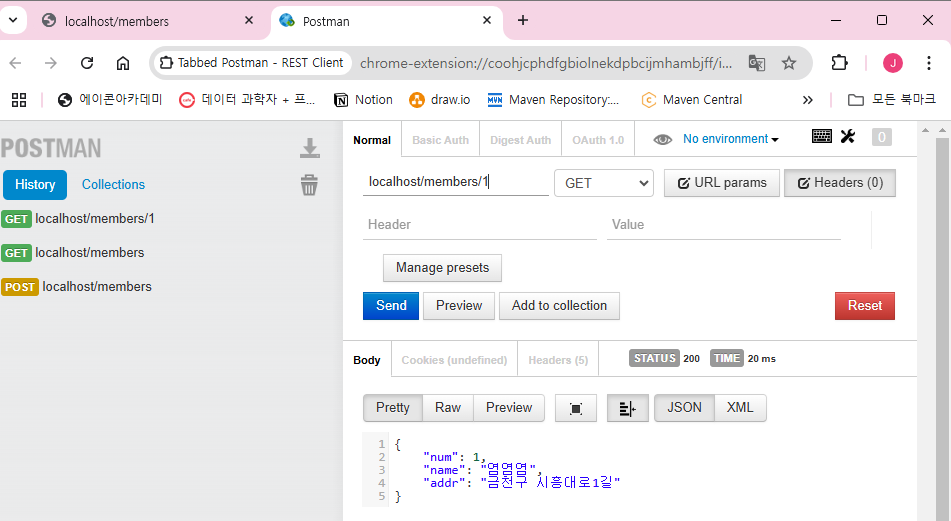This screenshot has height=521, width=951.
Task: Click the Header name input field
Action: point(480,225)
